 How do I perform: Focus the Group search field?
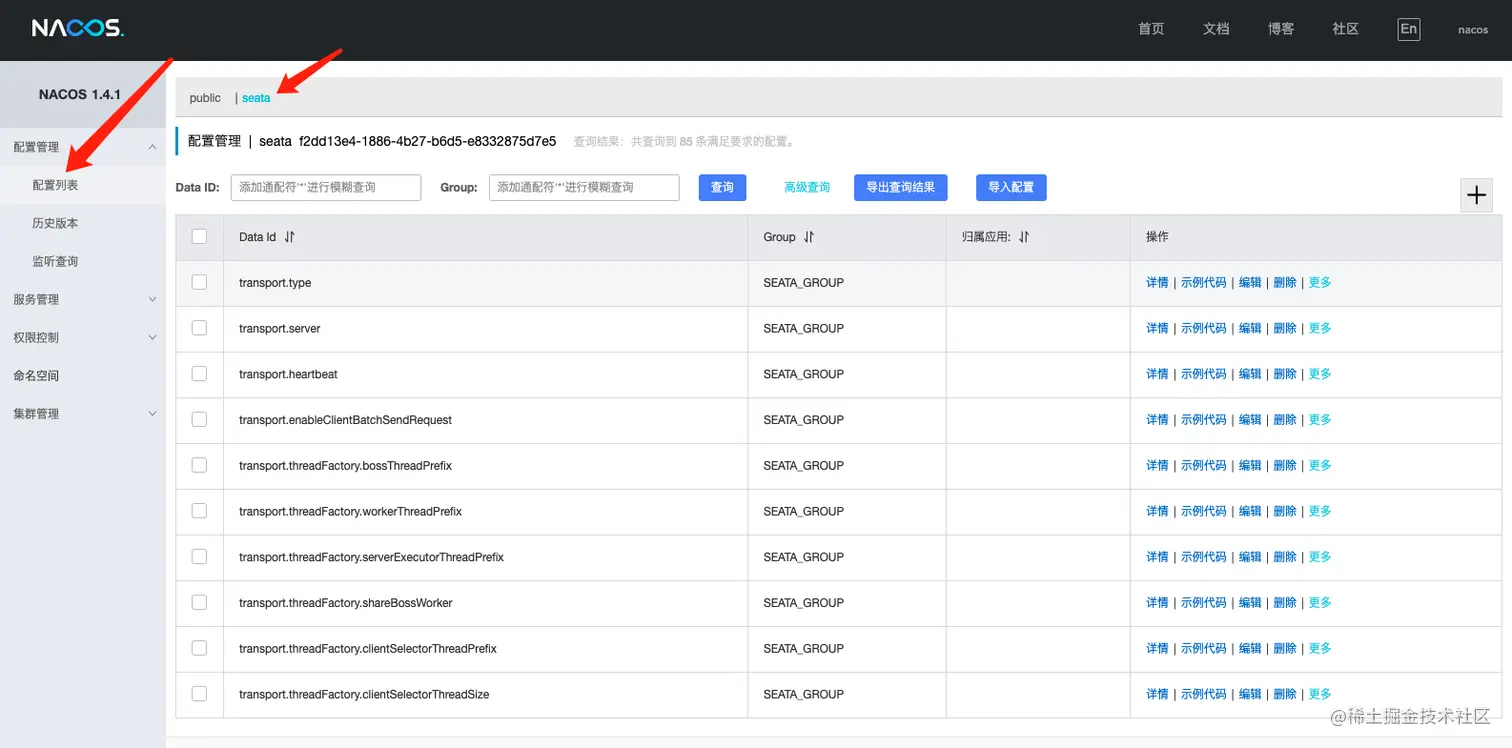(x=584, y=187)
